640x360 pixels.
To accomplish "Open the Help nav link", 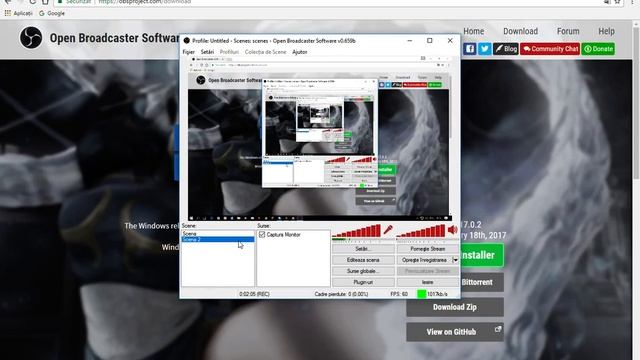I will click(x=606, y=31).
